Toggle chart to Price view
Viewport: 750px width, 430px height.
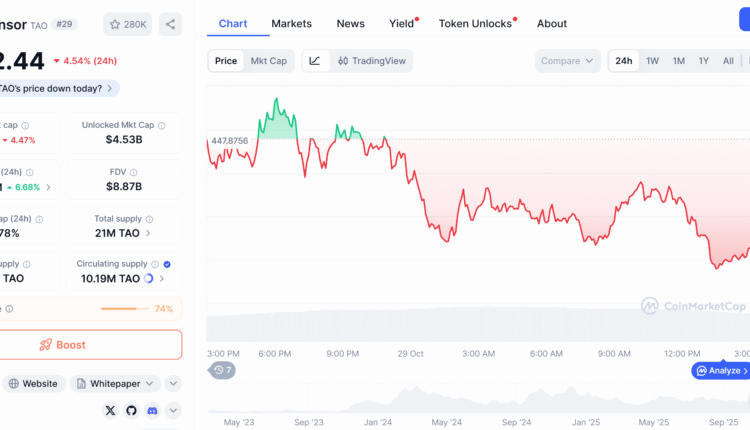click(226, 61)
